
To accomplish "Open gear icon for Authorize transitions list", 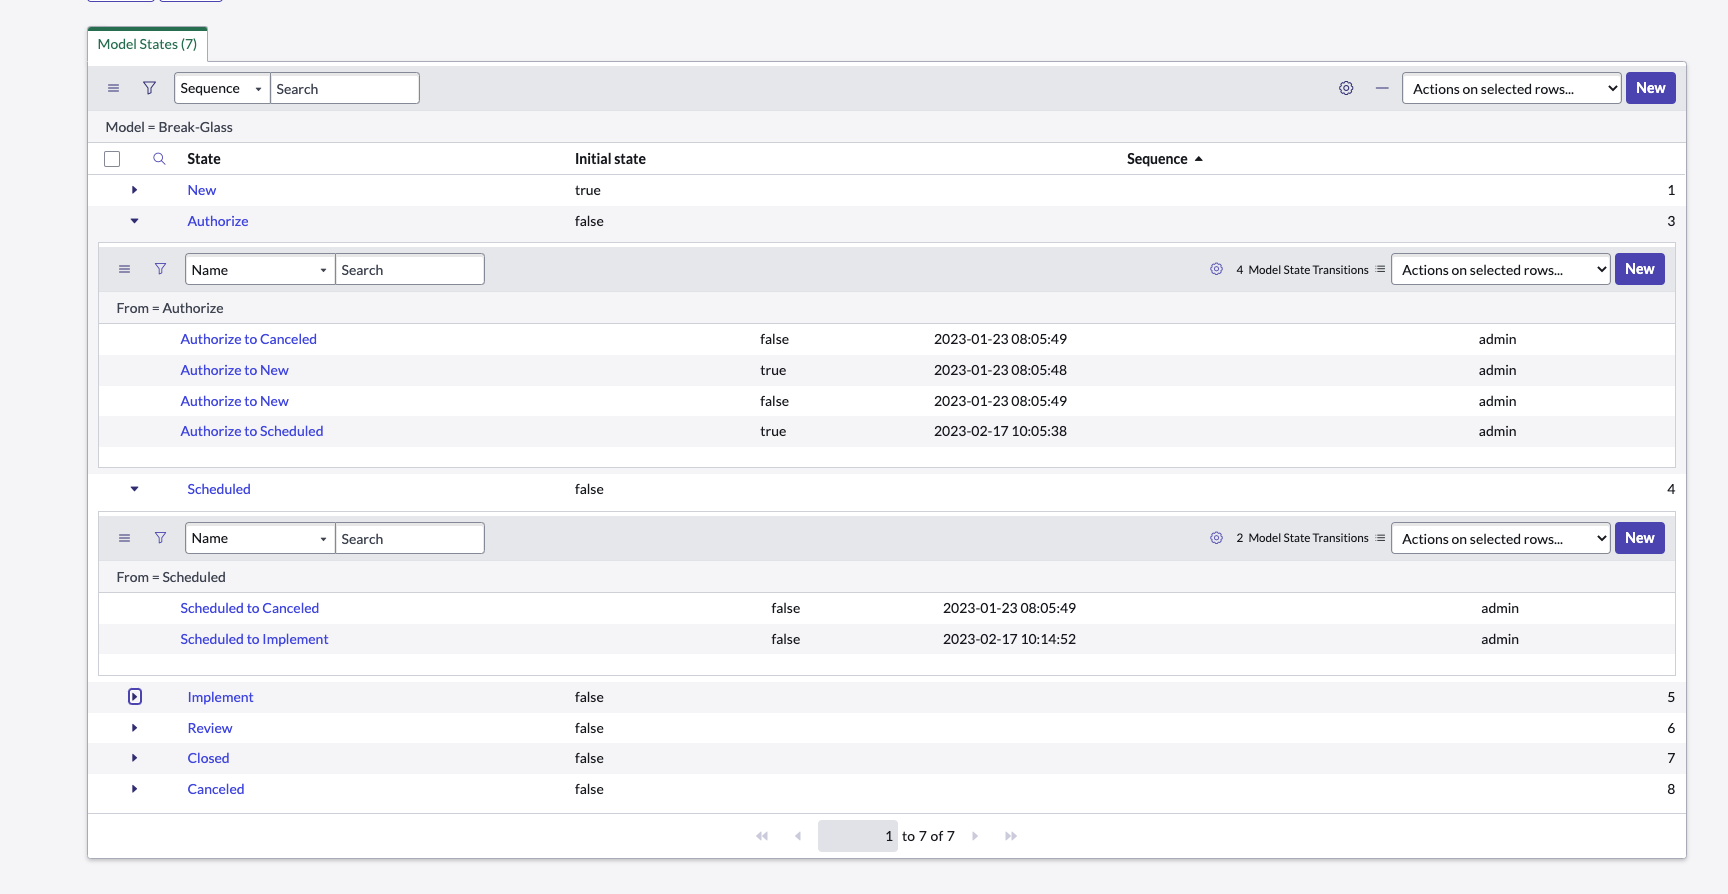I will (1216, 269).
